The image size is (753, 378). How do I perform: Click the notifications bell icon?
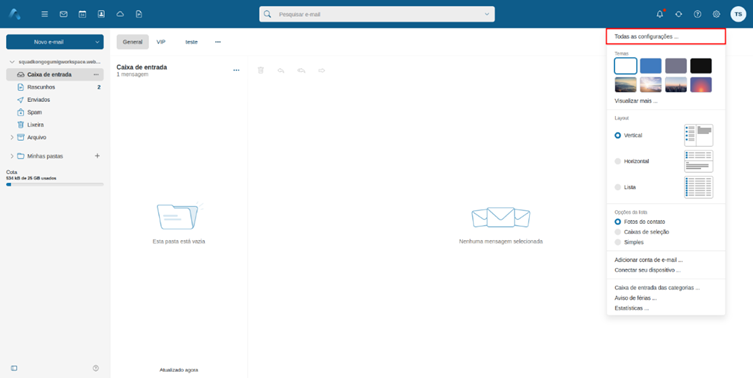point(660,14)
